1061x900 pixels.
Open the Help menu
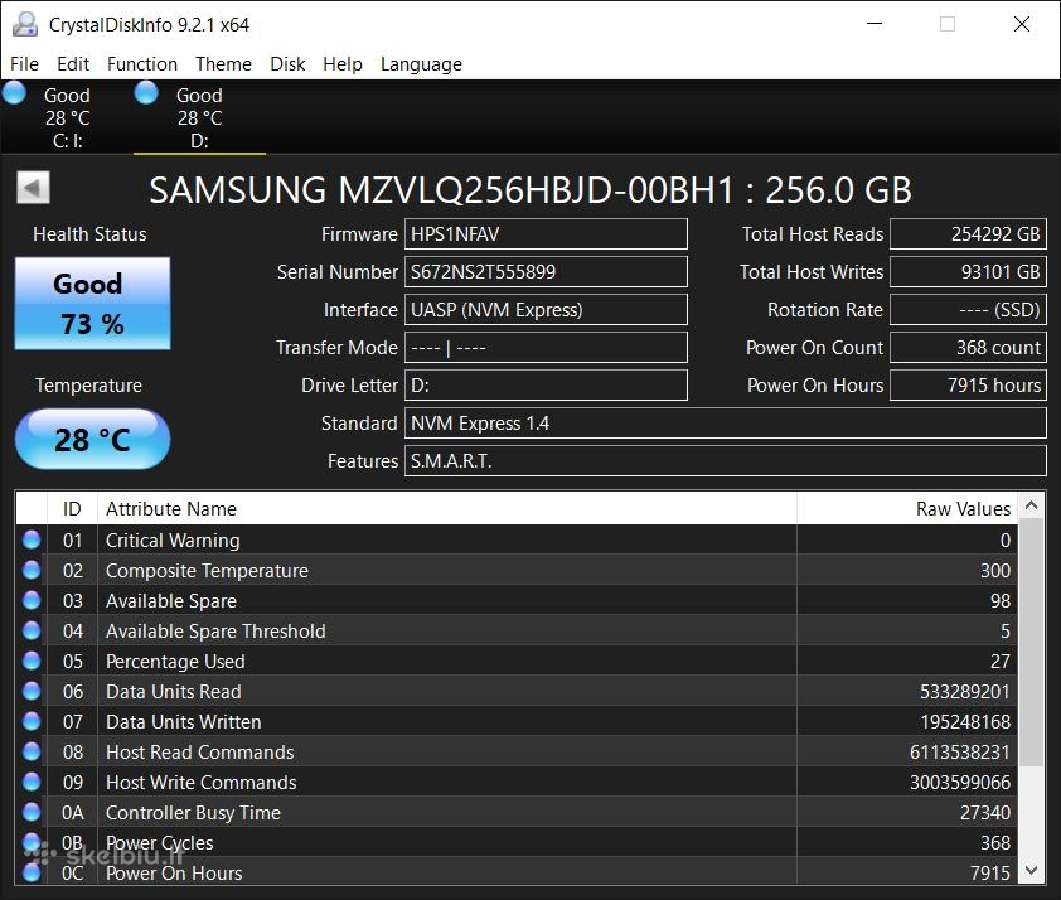[x=342, y=64]
